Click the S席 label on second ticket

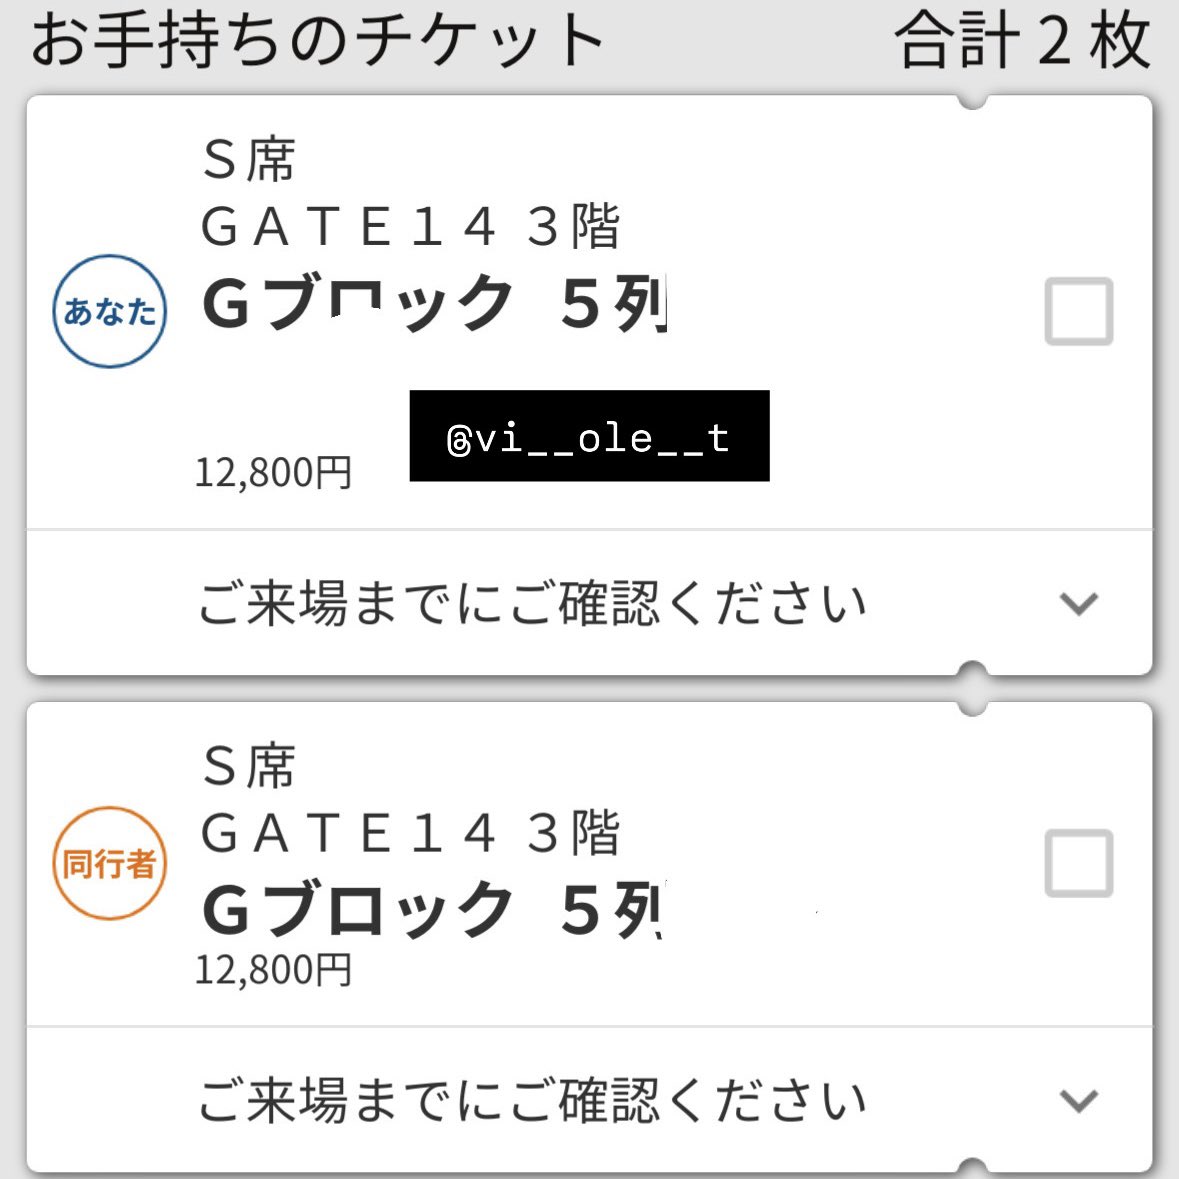pyautogui.click(x=249, y=766)
